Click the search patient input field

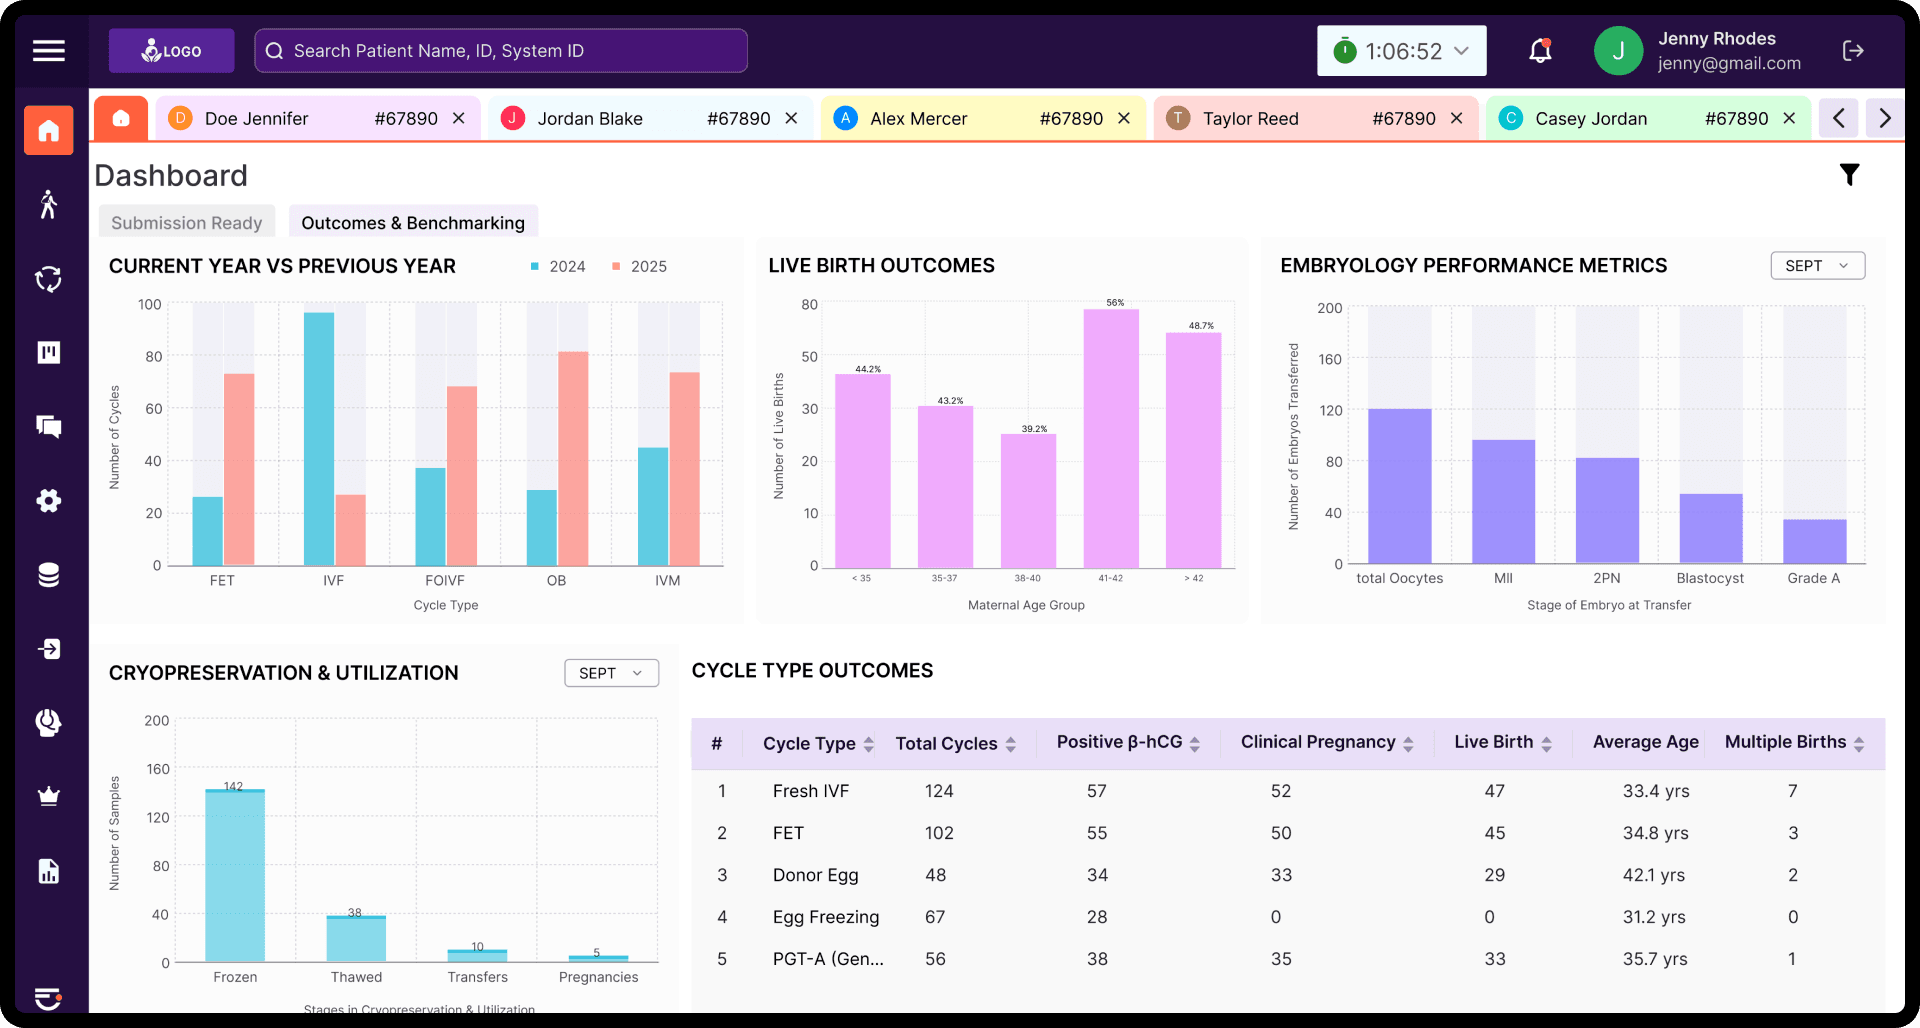point(500,50)
